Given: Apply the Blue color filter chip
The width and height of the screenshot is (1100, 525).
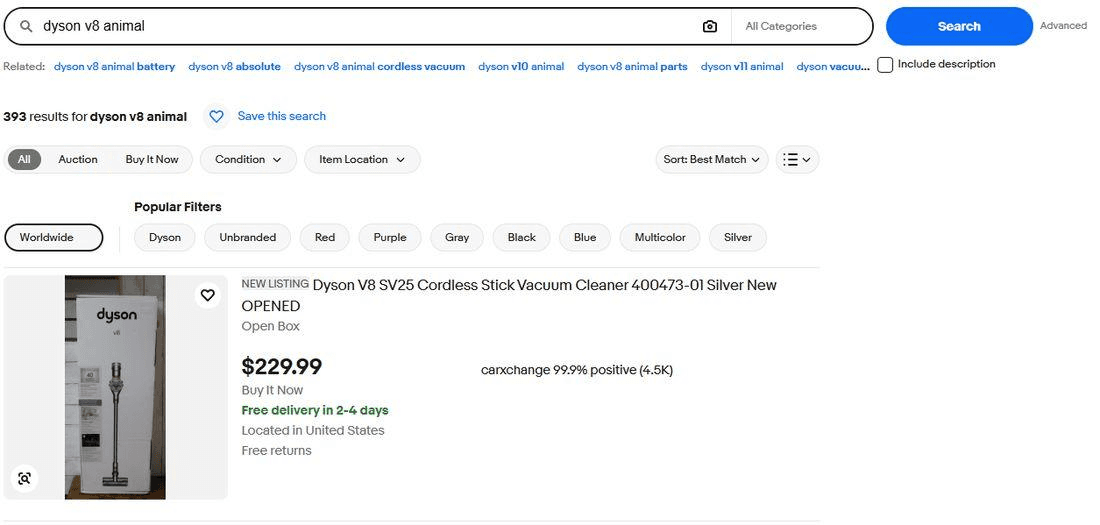Looking at the screenshot, I should point(585,238).
